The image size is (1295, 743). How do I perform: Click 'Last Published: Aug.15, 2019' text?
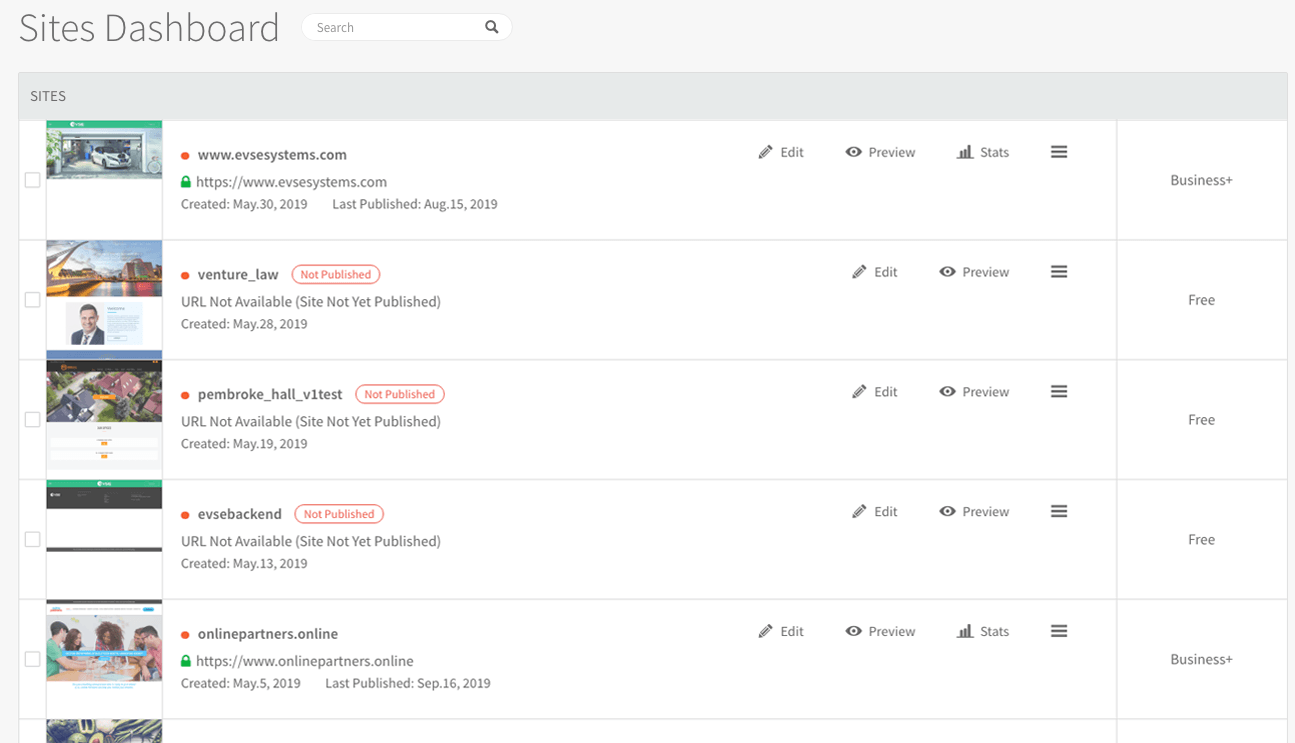coord(415,204)
